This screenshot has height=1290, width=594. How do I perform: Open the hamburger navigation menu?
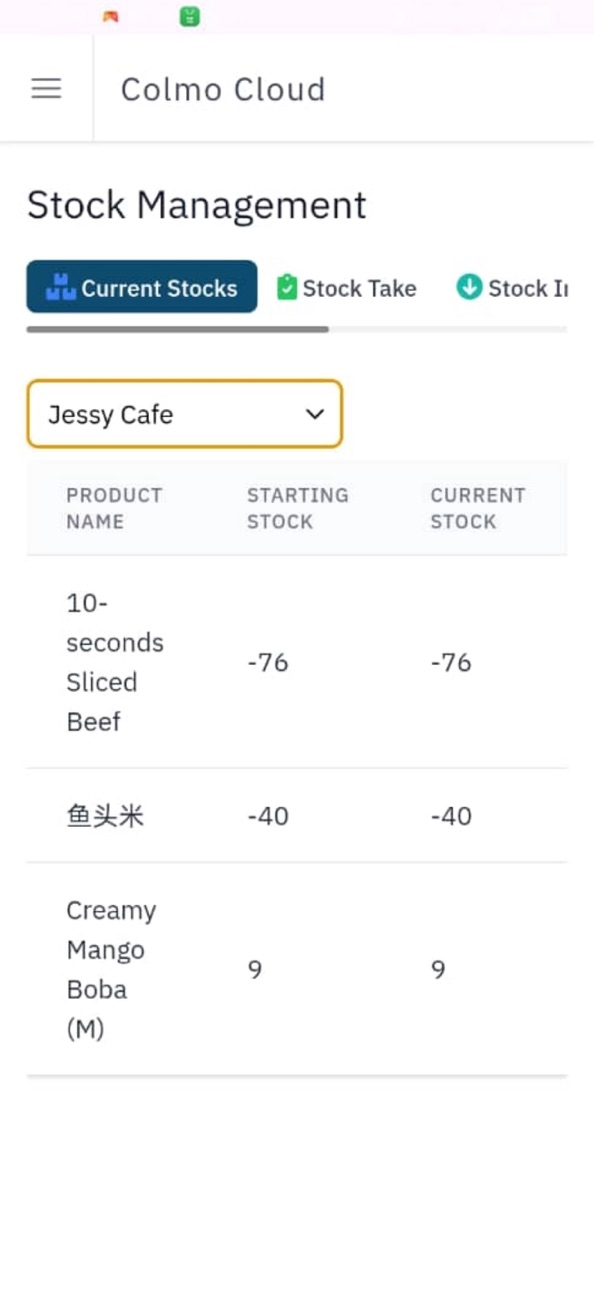[x=46, y=89]
